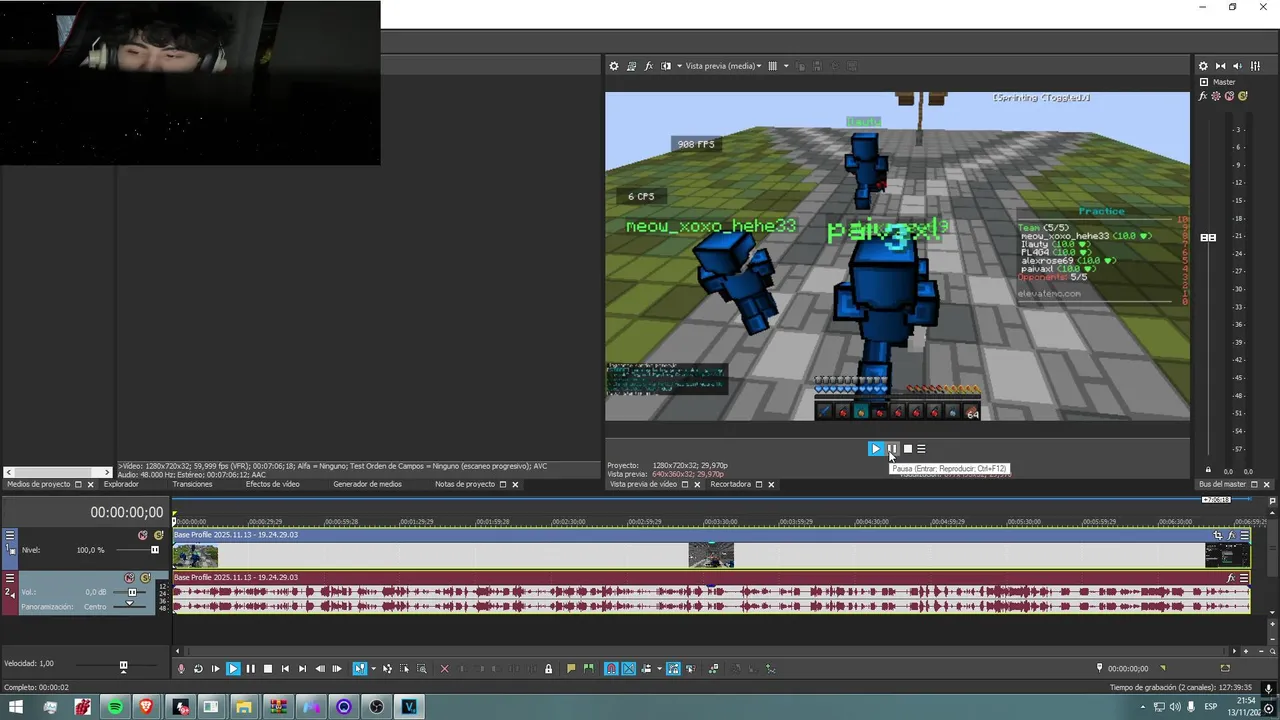Click red Delete X in timeline toolbar
Screen dimensions: 1280x720
445,669
